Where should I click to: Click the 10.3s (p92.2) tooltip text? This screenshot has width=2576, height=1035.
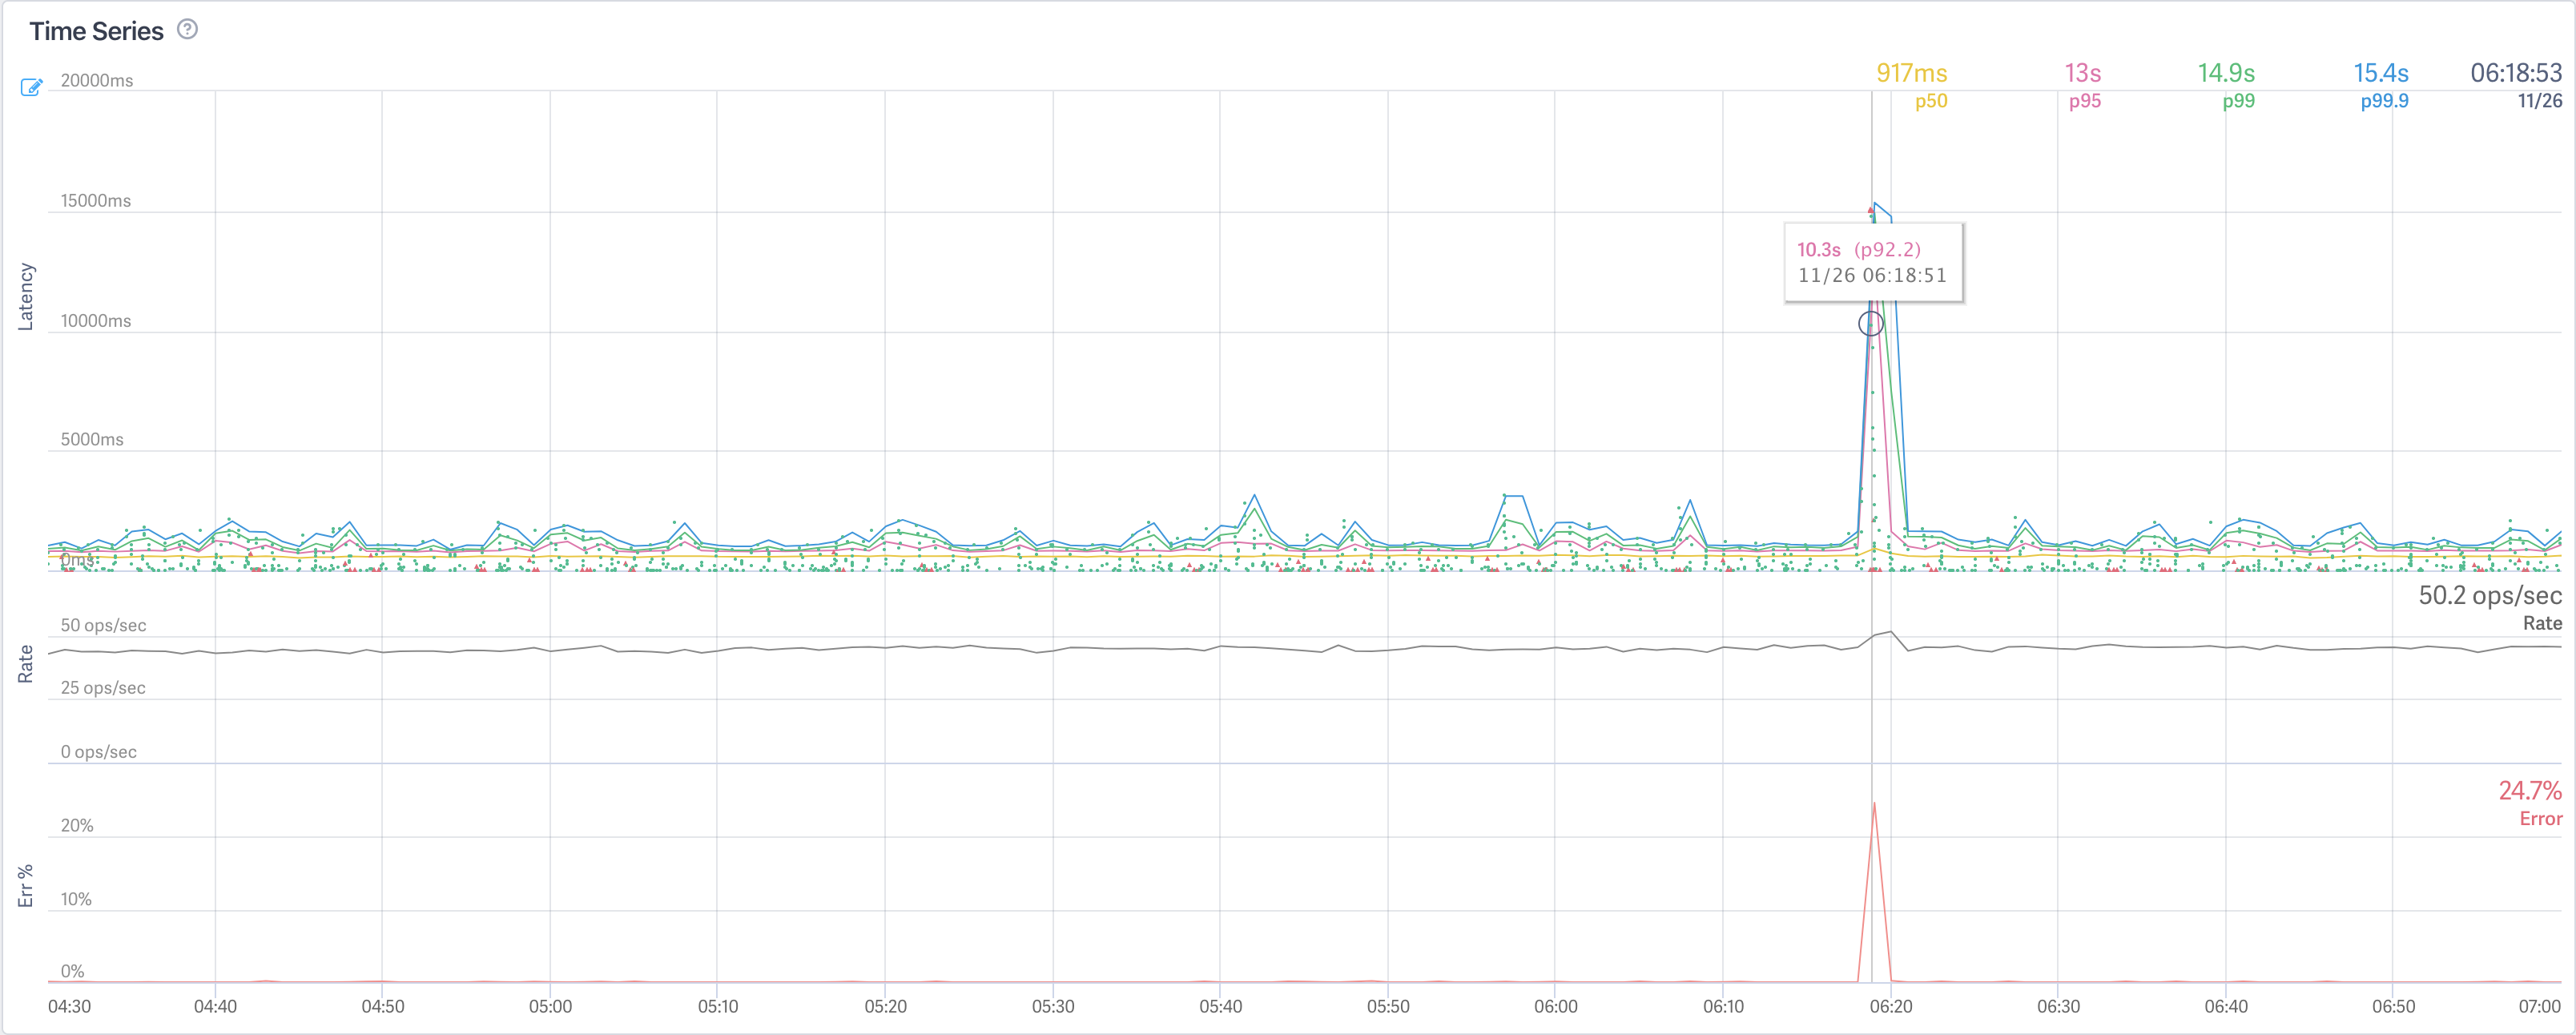(1858, 250)
